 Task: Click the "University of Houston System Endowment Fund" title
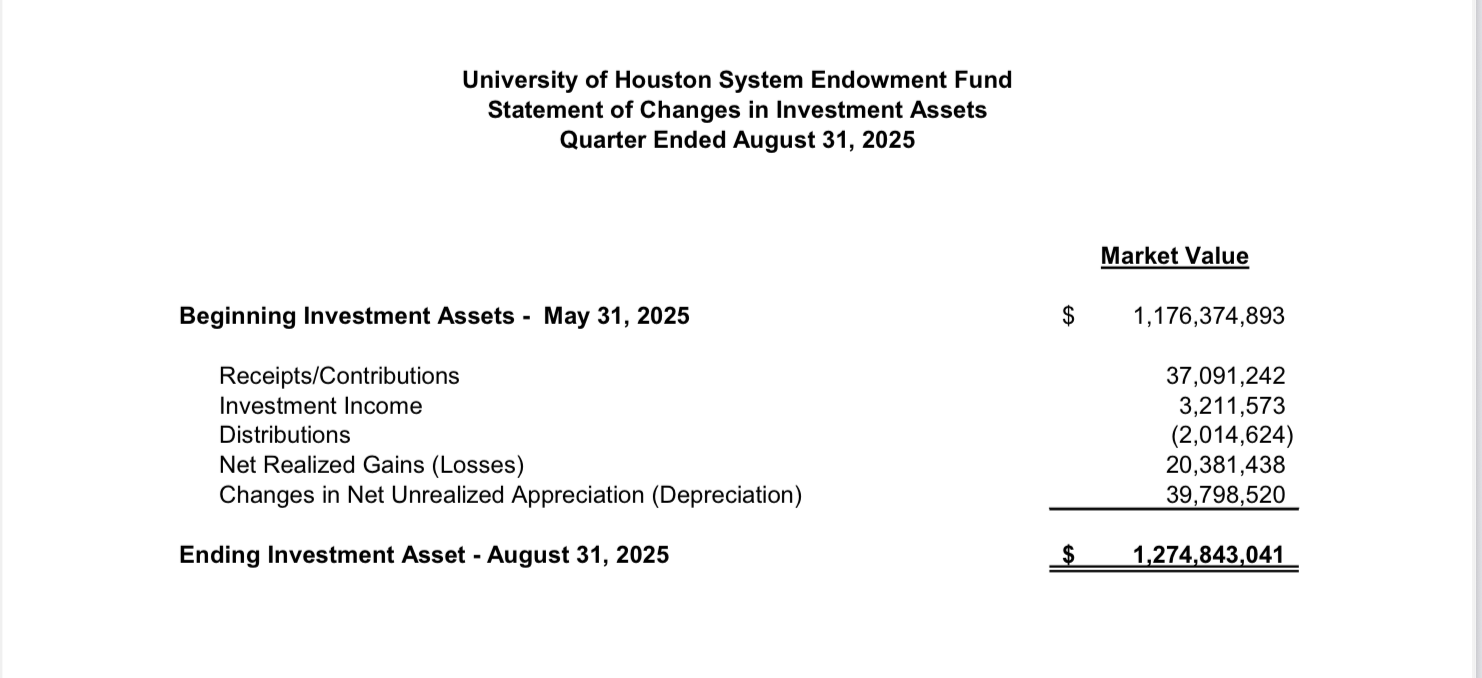(737, 80)
